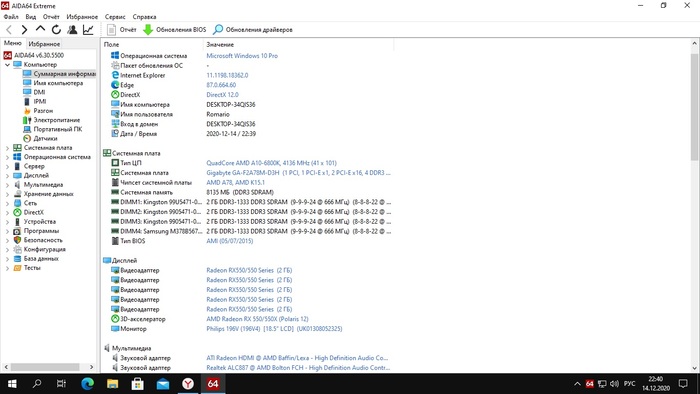Open user feedback person icon in toolbar
700x394 pixels.
72,30
